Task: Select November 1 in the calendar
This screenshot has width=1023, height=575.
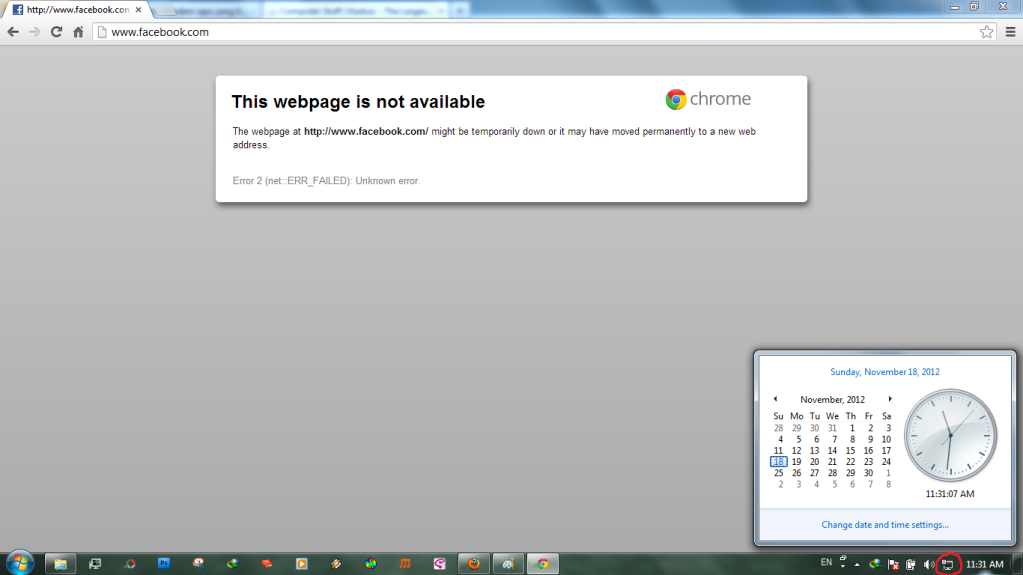Action: click(851, 428)
